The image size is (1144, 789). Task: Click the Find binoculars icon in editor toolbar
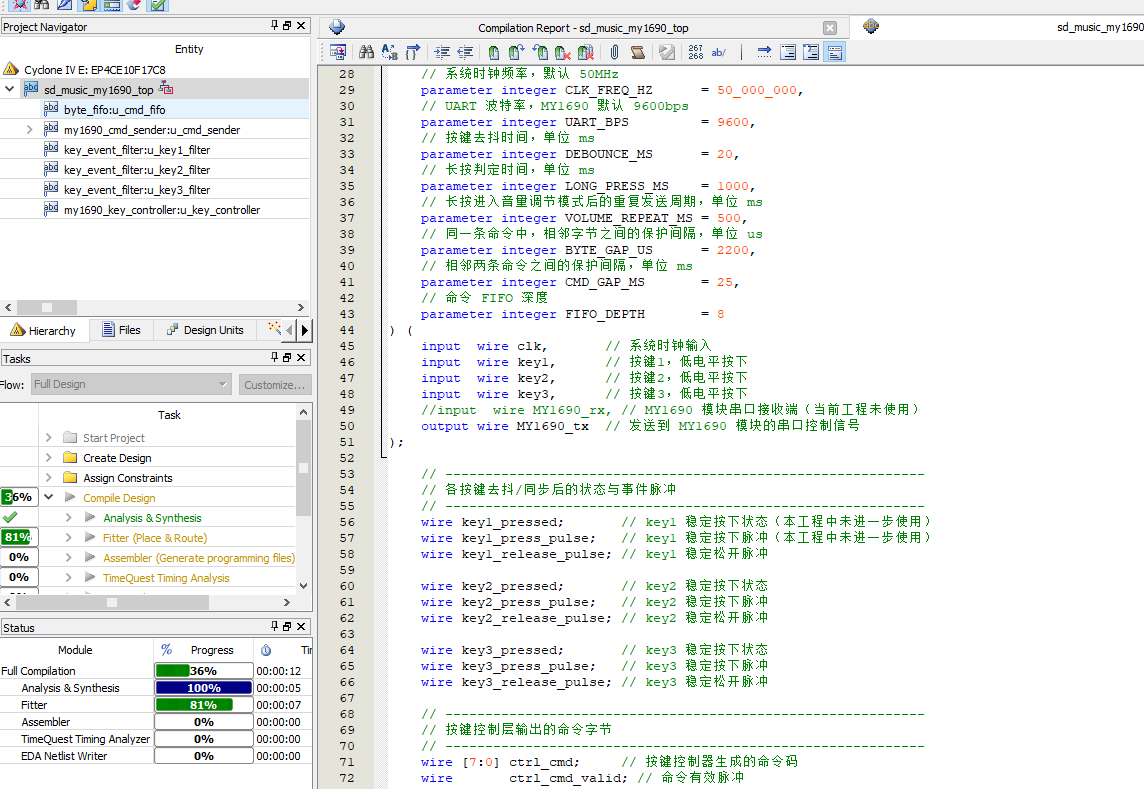click(366, 52)
